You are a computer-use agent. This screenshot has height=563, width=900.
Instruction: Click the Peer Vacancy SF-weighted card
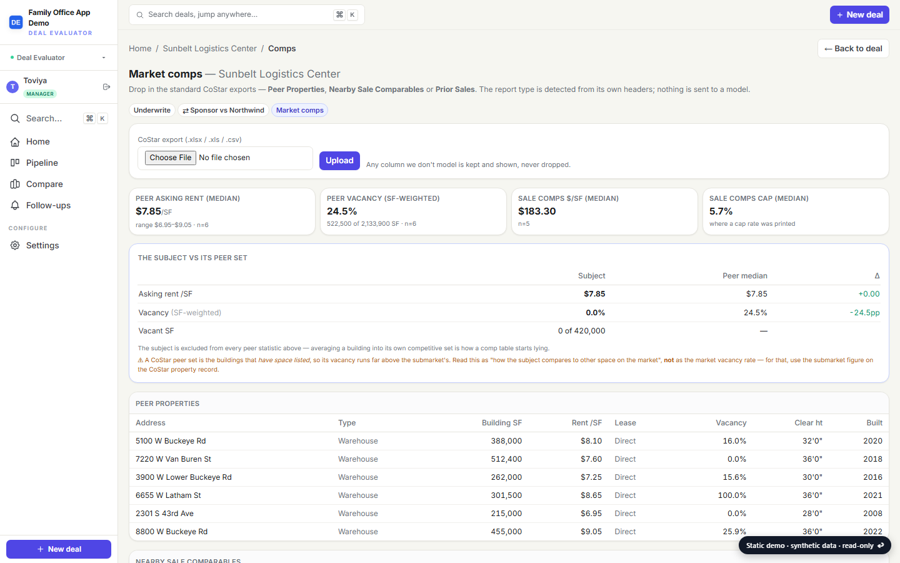pos(413,211)
